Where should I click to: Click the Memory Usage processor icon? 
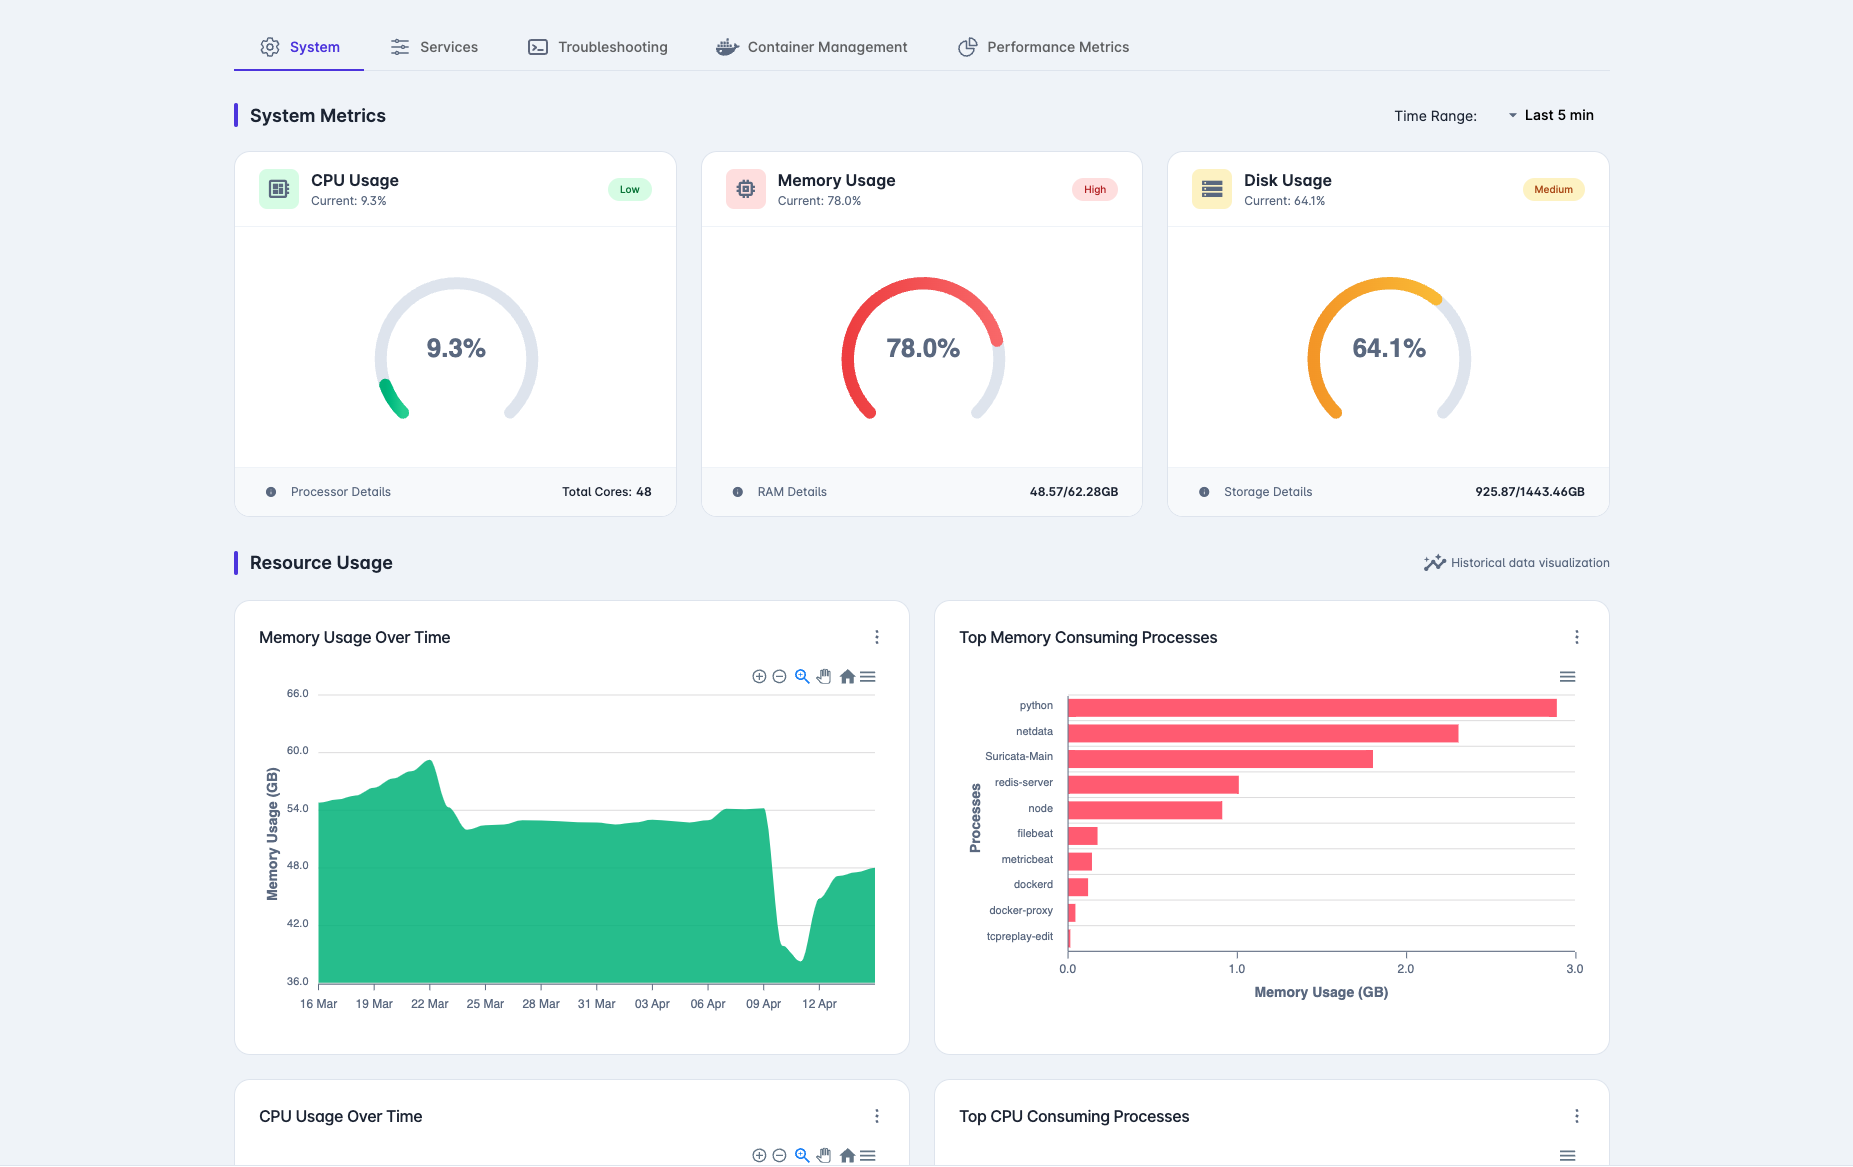tap(746, 189)
